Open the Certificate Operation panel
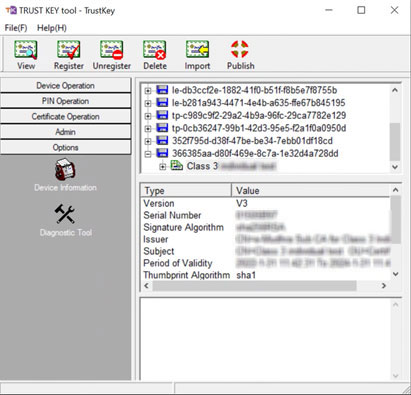This screenshot has height=395, width=411. click(x=65, y=116)
